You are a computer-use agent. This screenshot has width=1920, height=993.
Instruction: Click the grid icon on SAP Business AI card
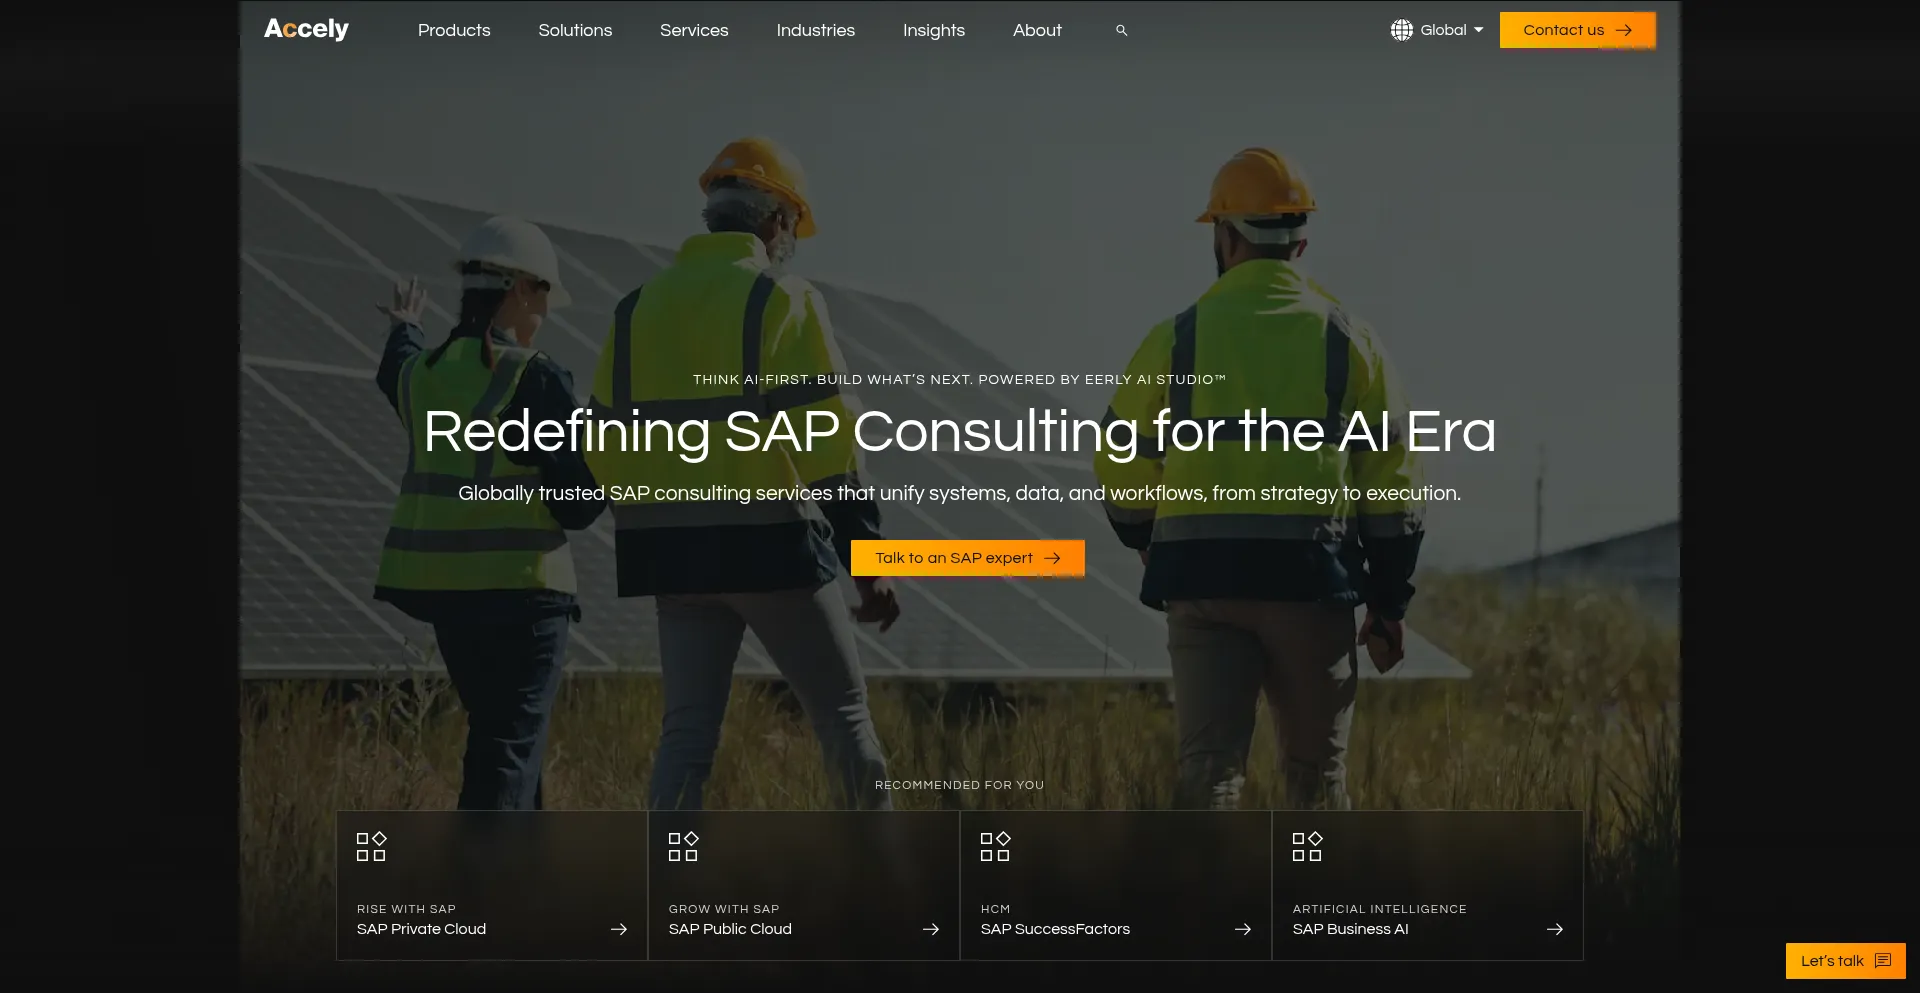click(1307, 847)
